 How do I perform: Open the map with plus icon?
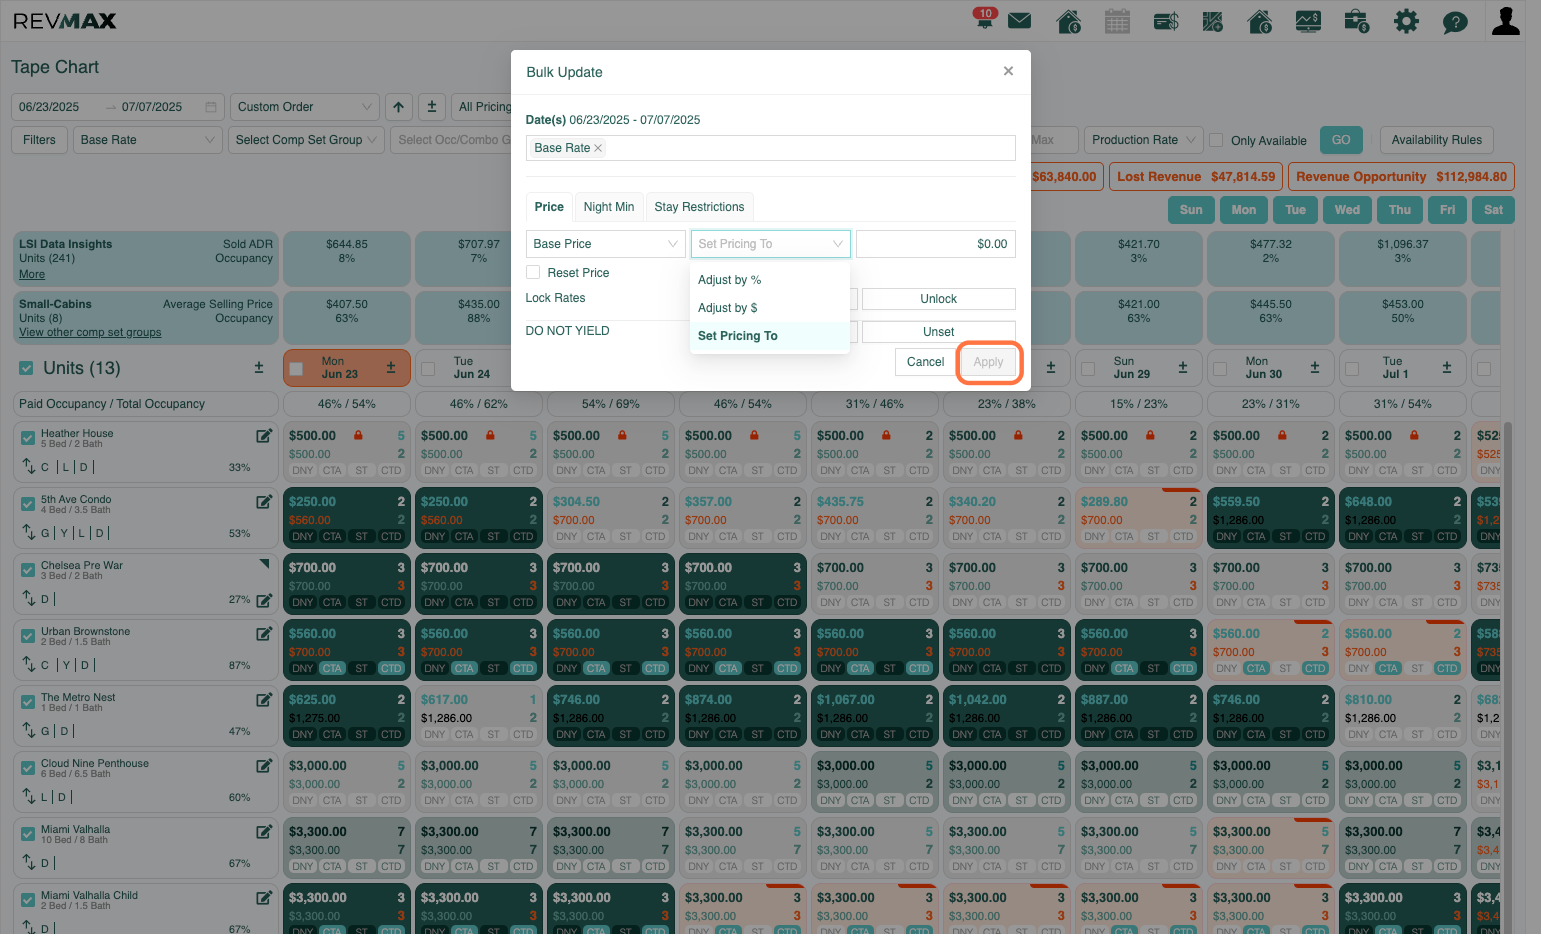pos(1213,21)
